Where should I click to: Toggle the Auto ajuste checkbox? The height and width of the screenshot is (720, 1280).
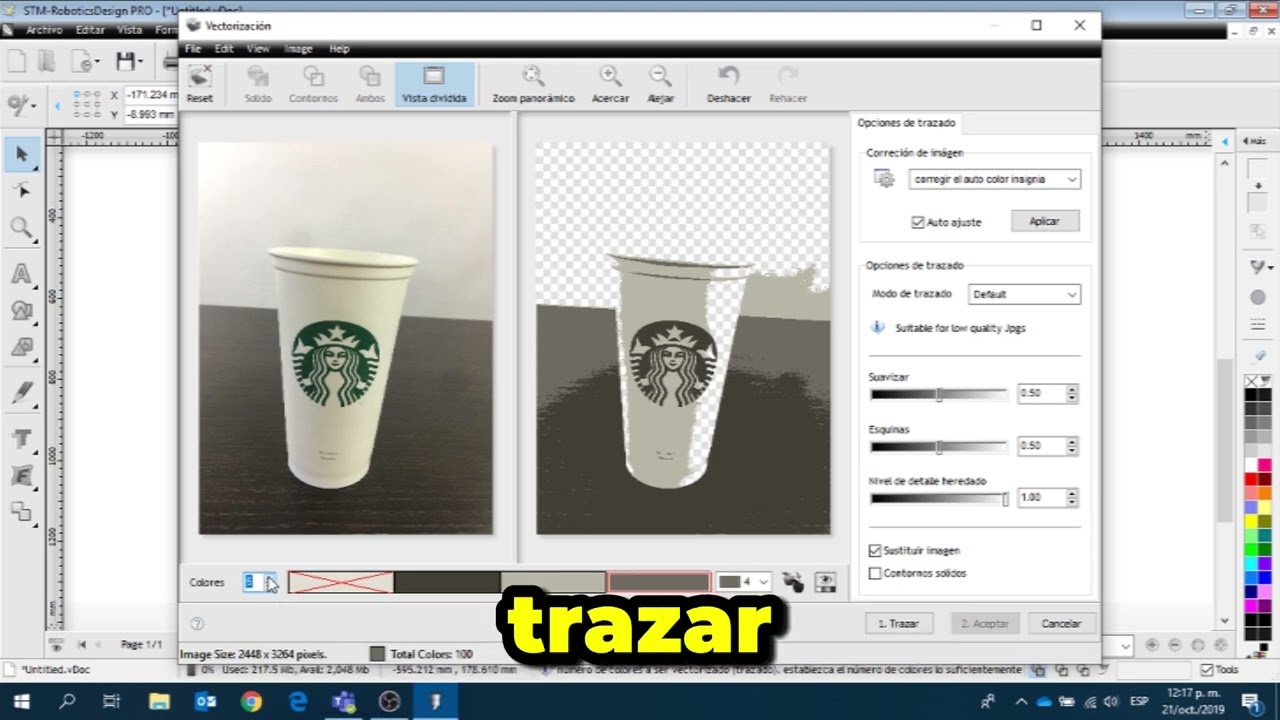pyautogui.click(x=917, y=222)
